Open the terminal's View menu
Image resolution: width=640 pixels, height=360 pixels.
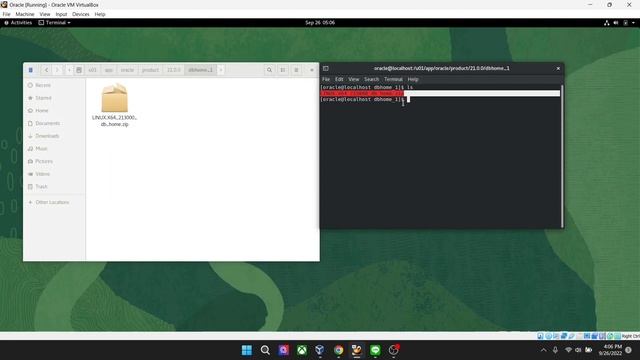pyautogui.click(x=354, y=79)
